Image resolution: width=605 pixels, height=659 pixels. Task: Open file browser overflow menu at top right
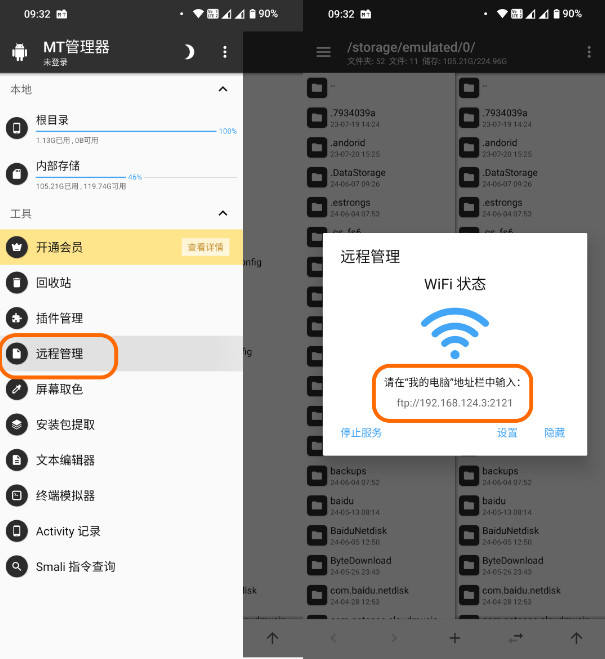[589, 52]
